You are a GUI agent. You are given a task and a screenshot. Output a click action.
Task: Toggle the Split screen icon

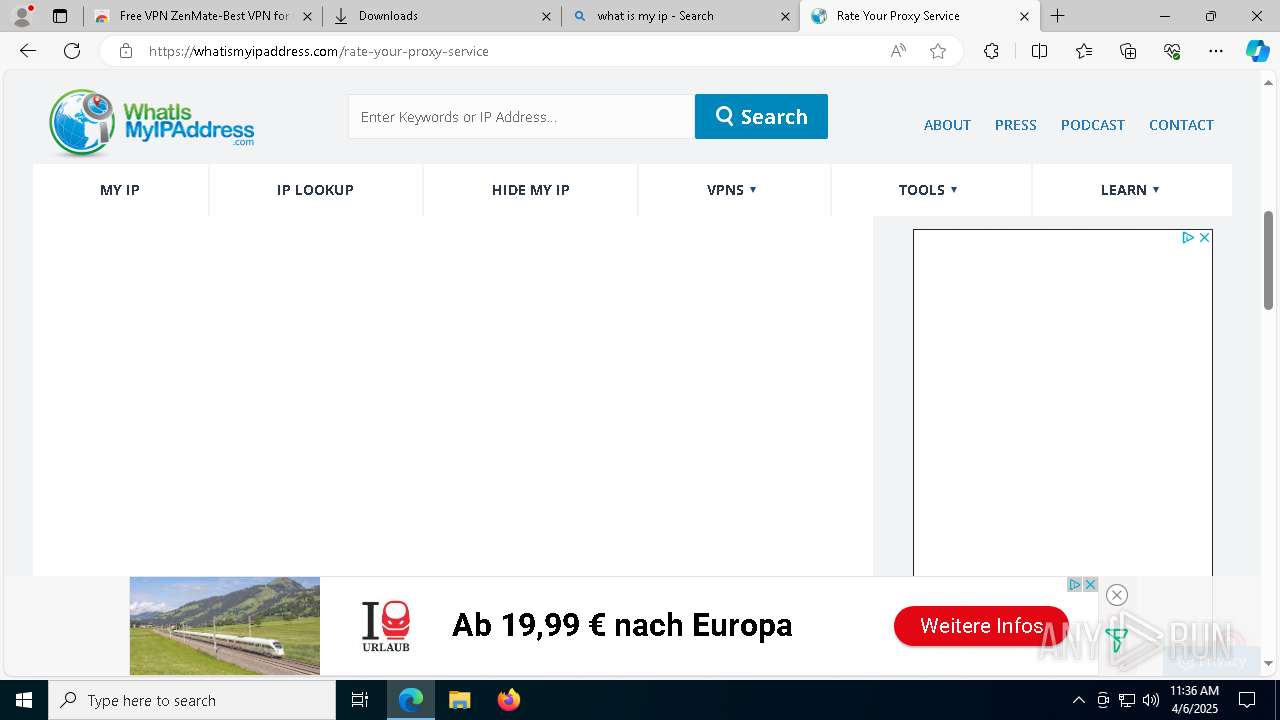tap(1039, 51)
